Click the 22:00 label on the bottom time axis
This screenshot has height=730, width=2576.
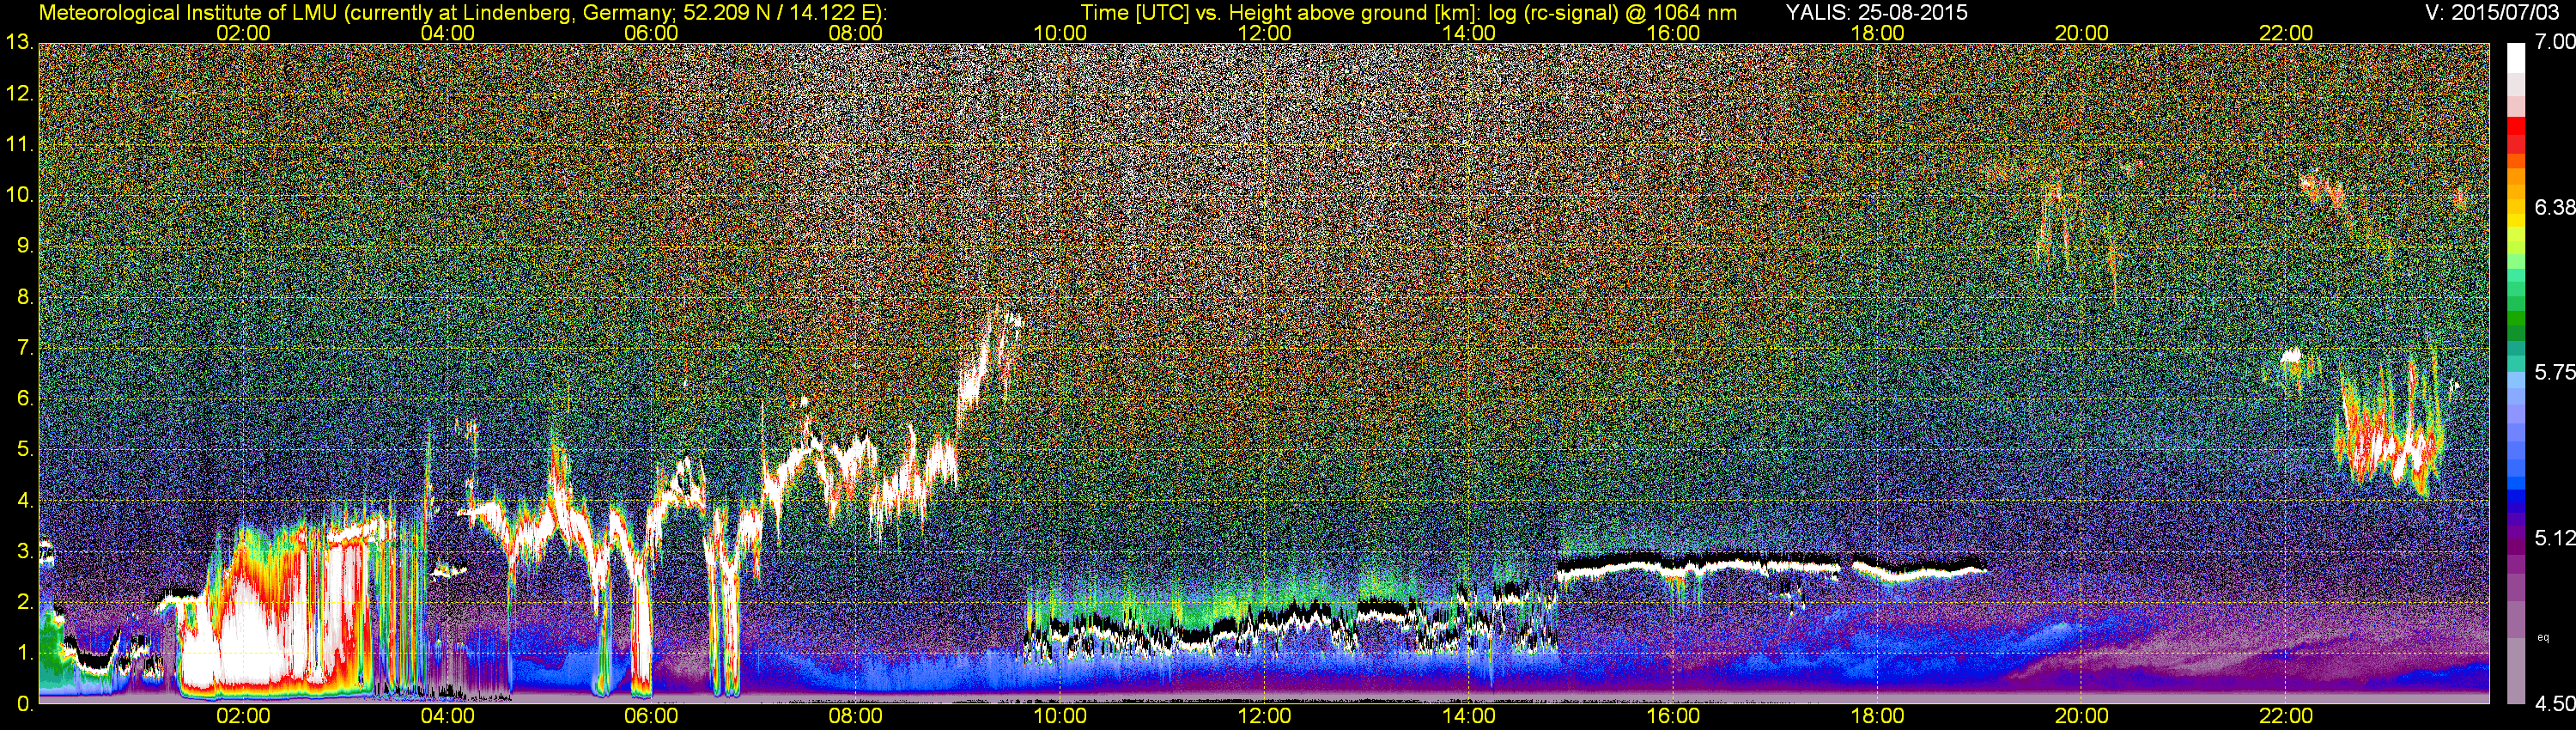tap(2286, 716)
